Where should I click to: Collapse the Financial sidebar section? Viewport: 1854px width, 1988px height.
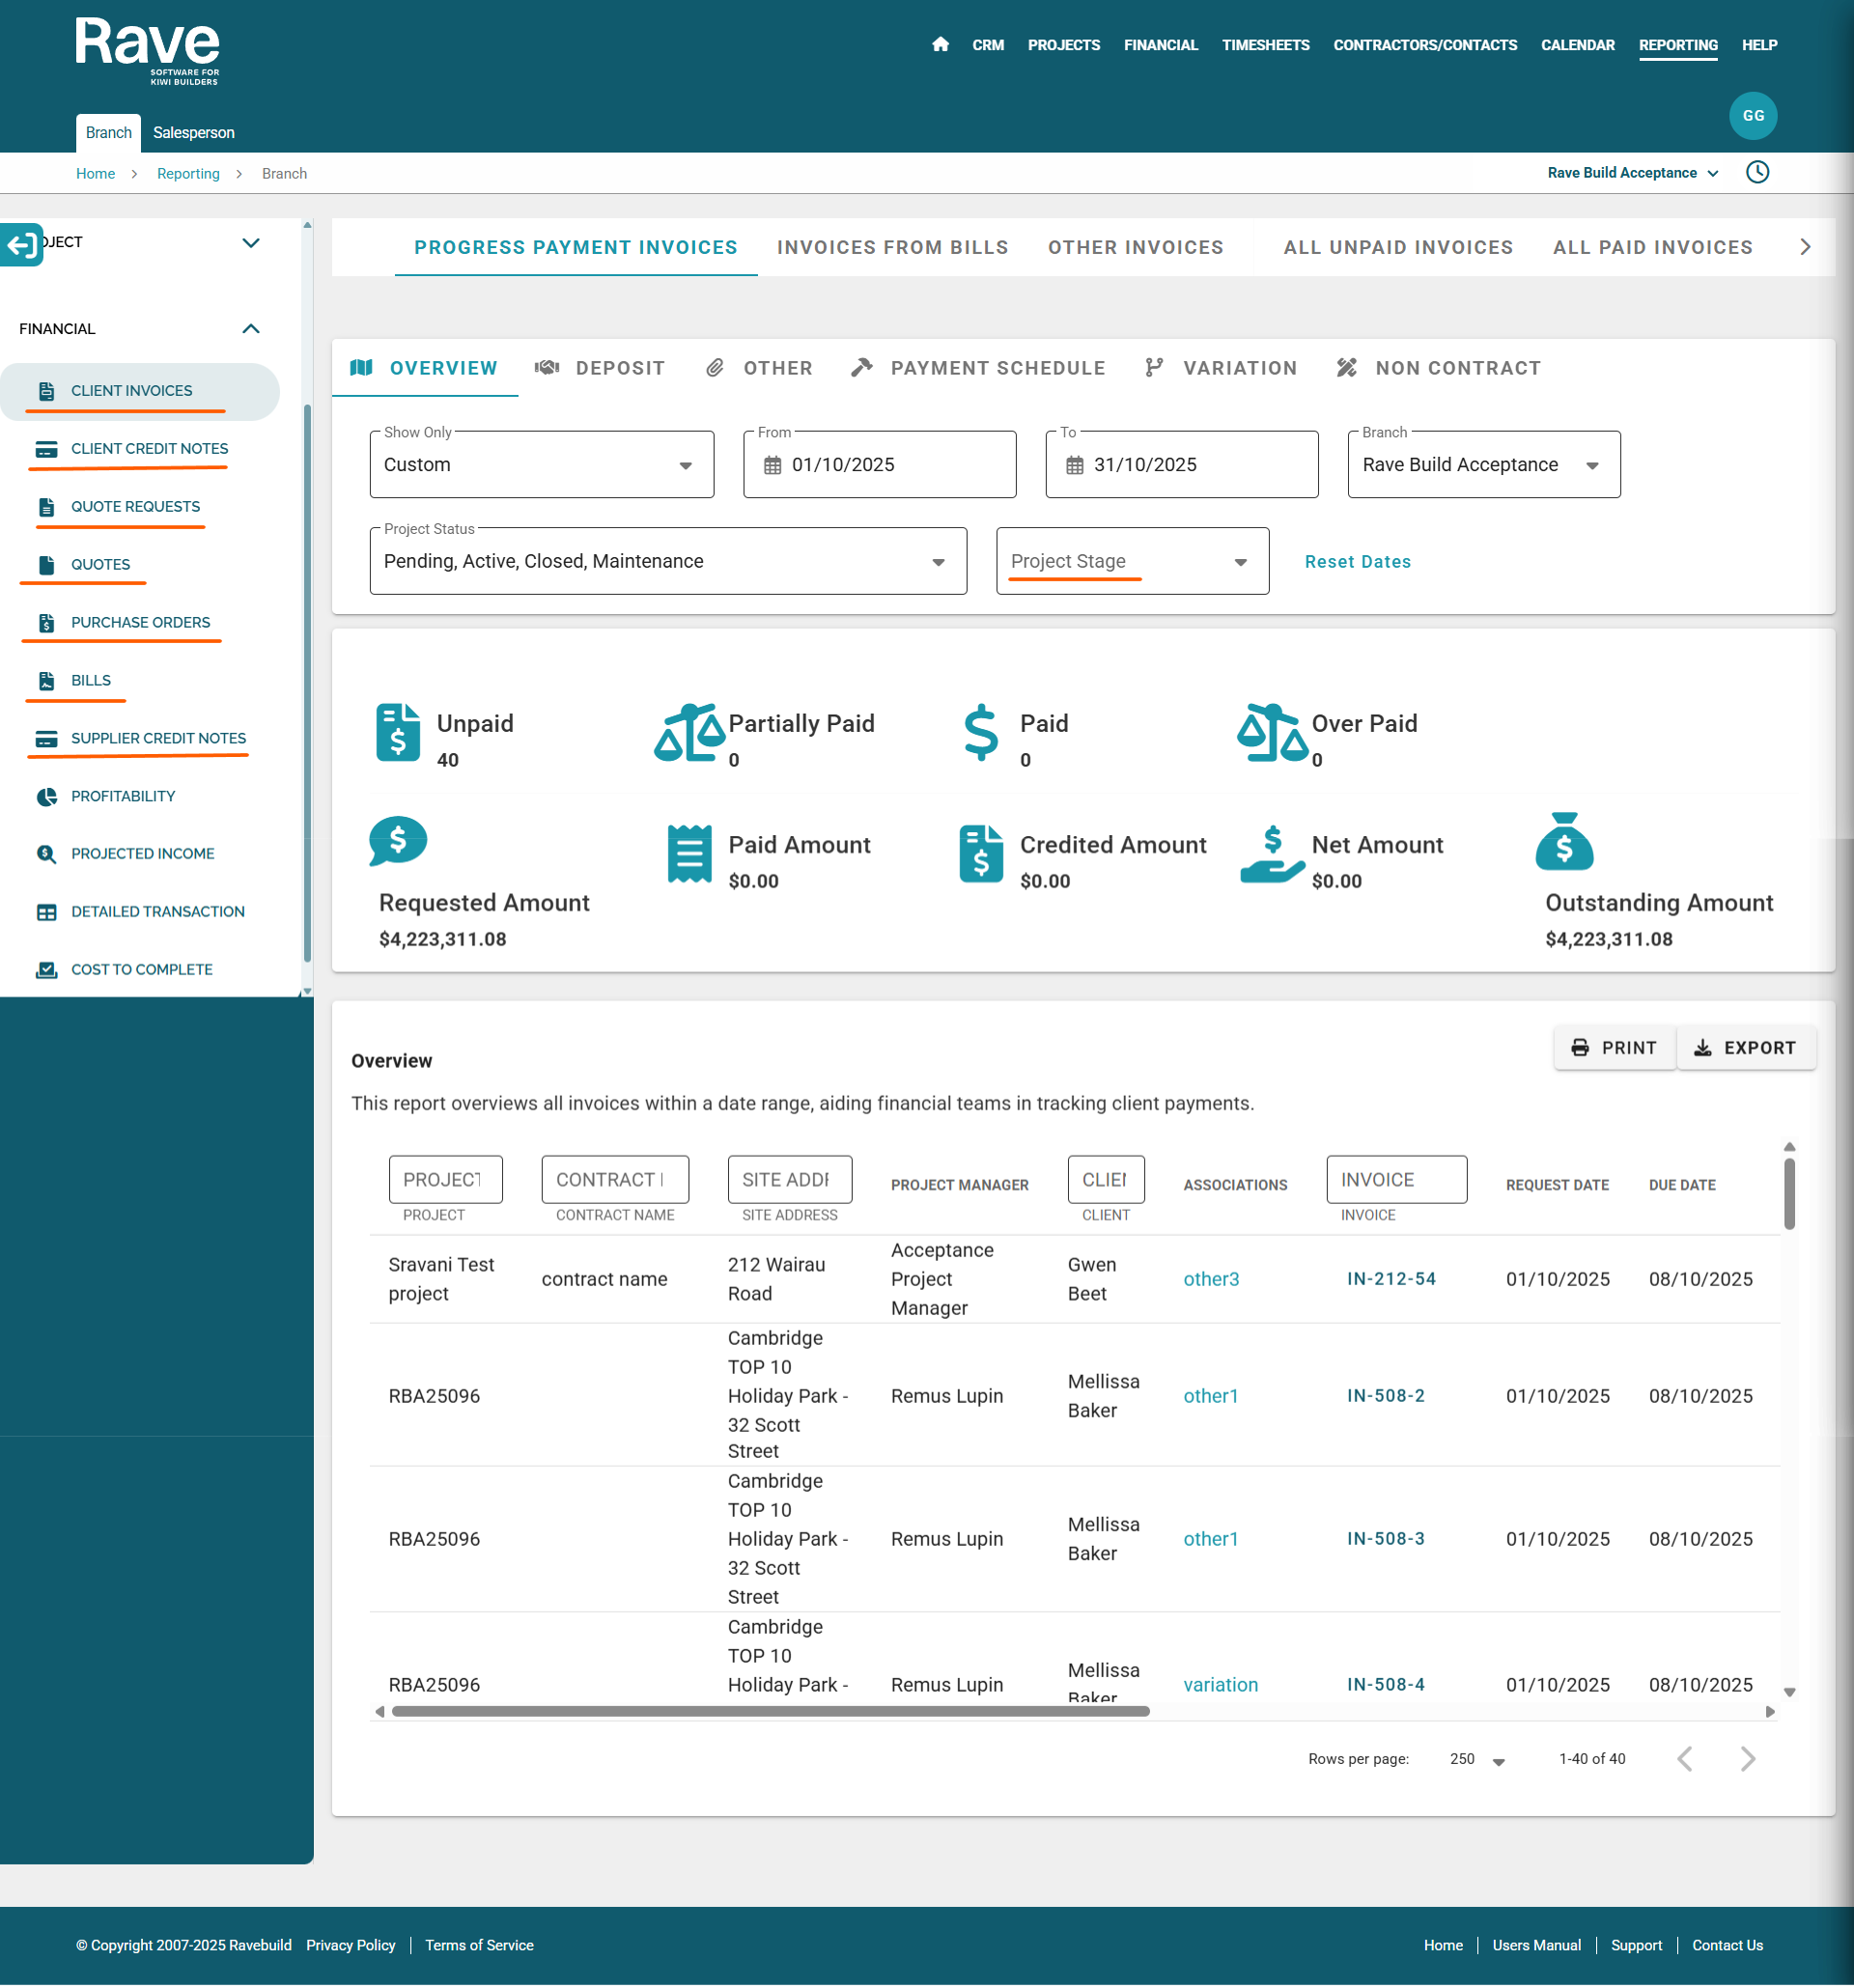point(251,329)
